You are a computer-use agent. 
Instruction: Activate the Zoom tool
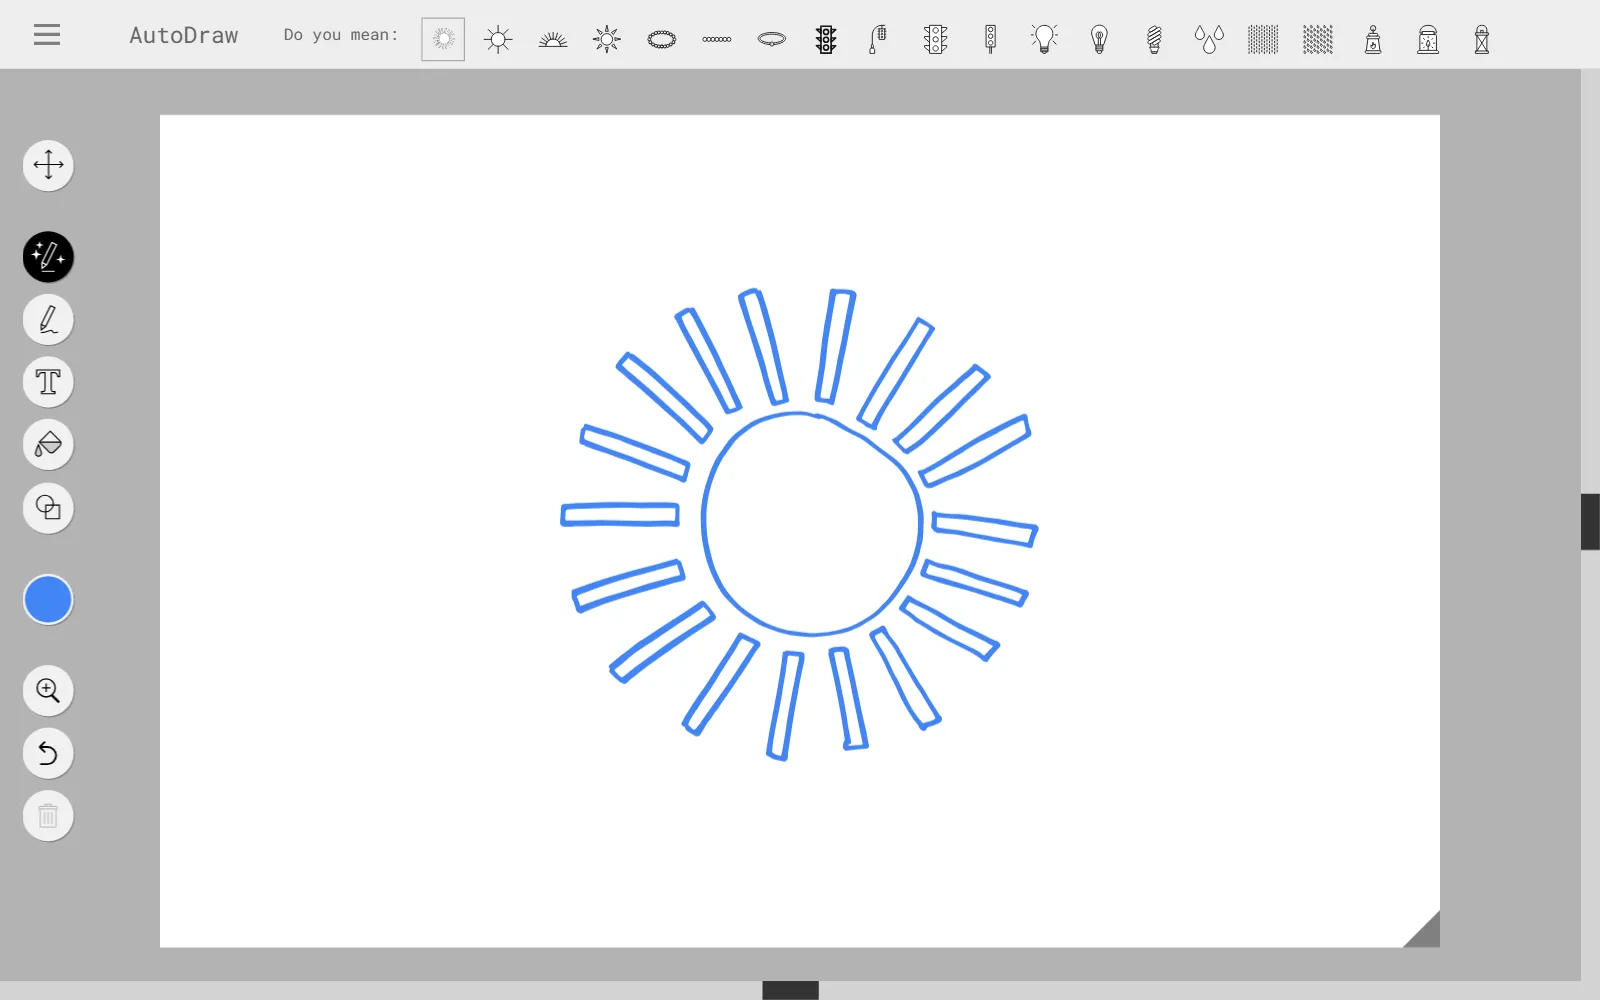(48, 690)
